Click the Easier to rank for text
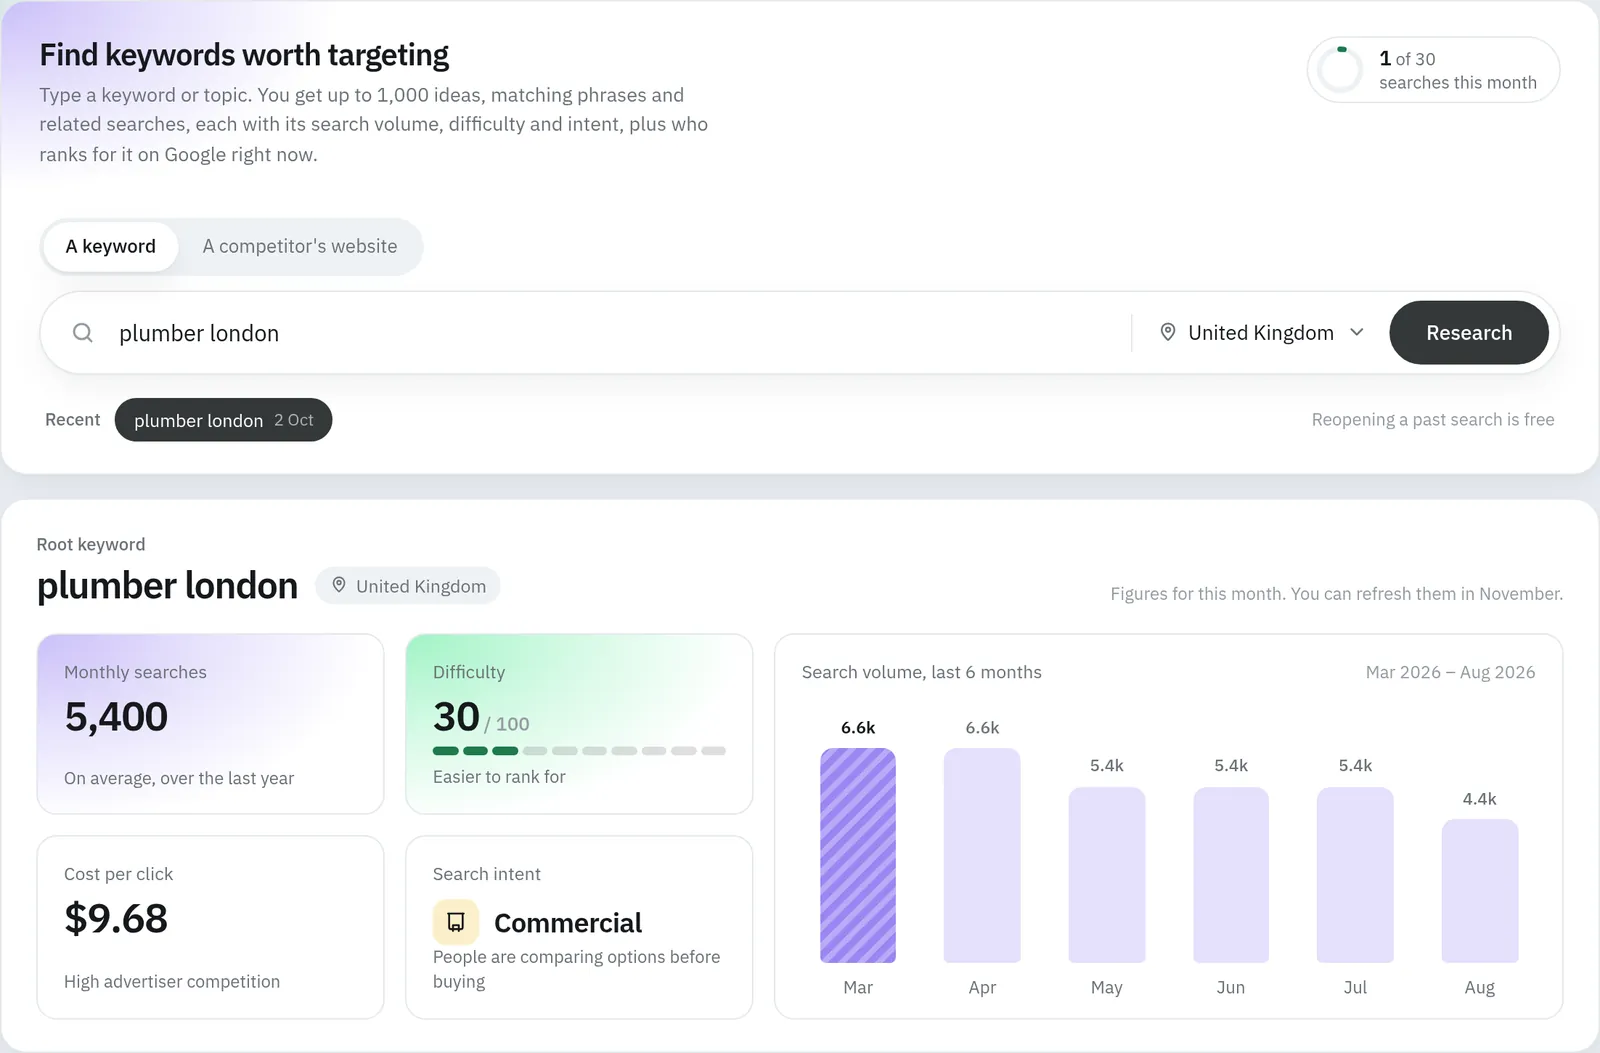The image size is (1600, 1053). pos(499,777)
